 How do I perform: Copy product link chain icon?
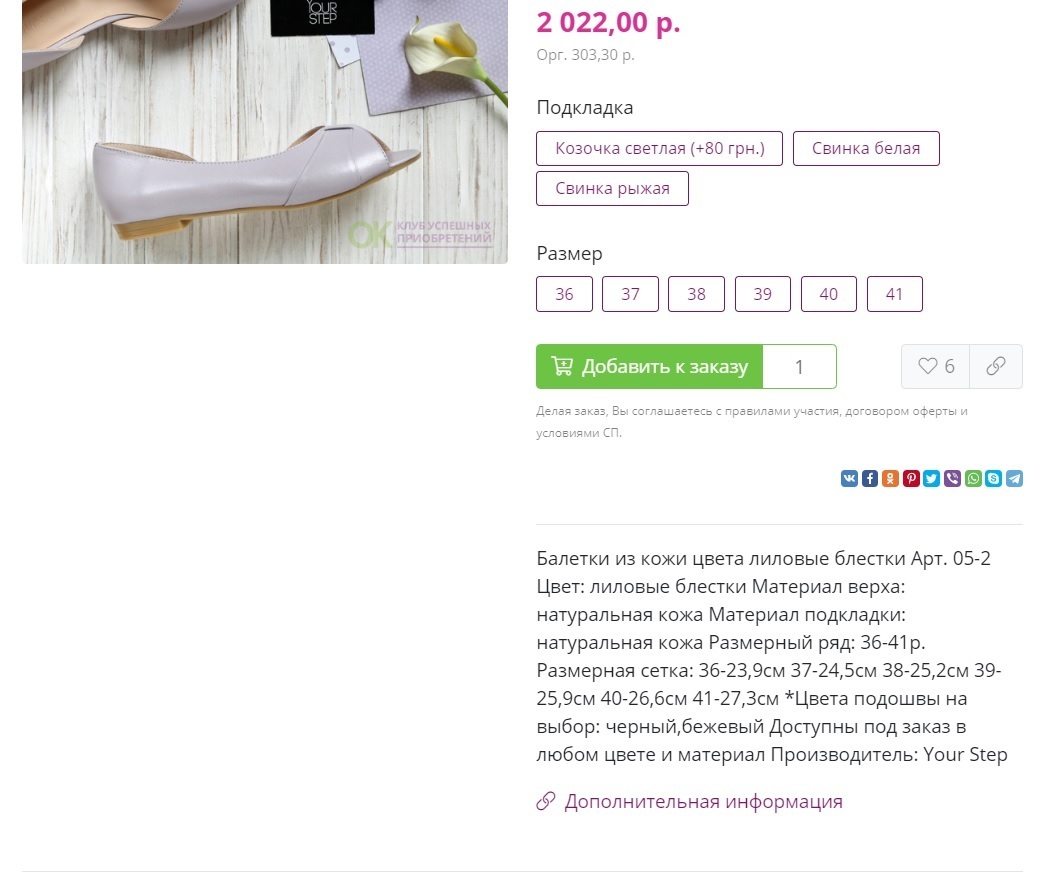[x=996, y=366]
